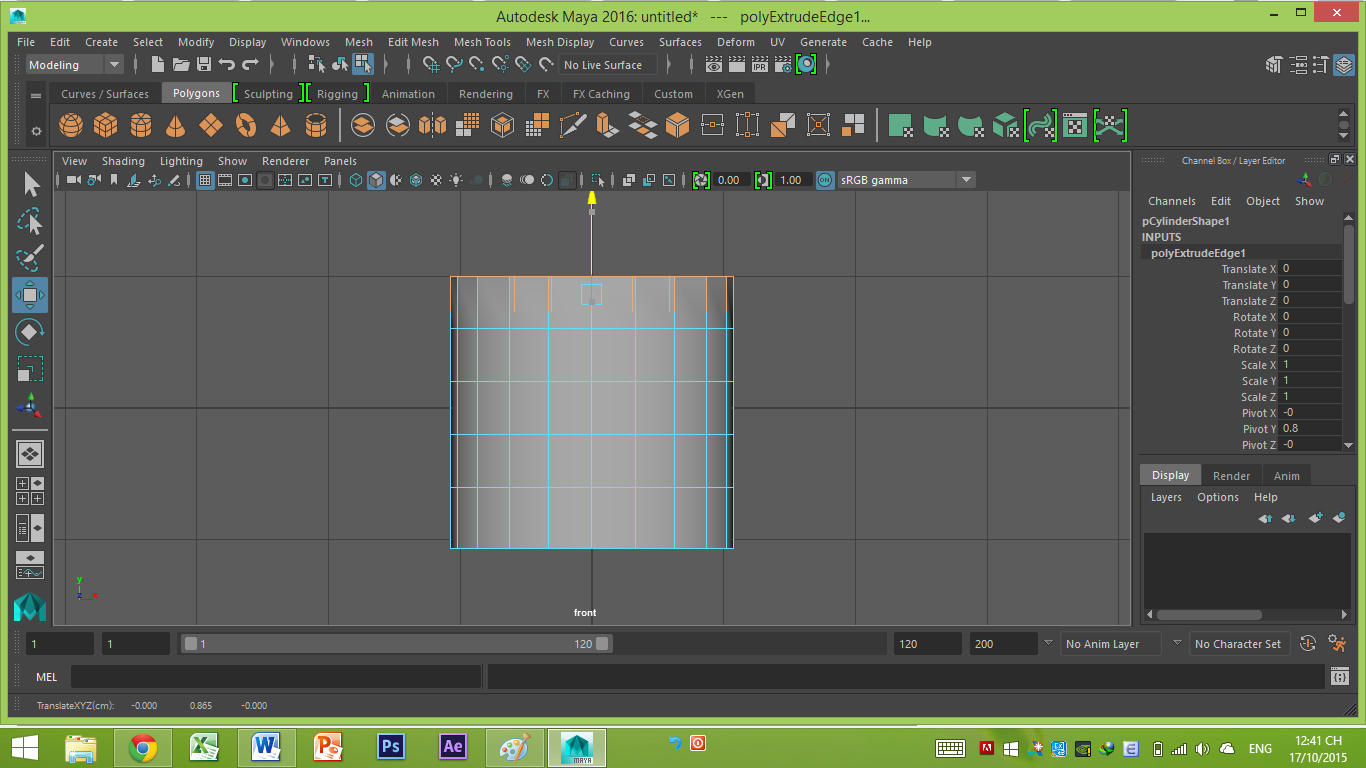Image resolution: width=1366 pixels, height=768 pixels.
Task: Click the Translate X channel value field
Action: pyautogui.click(x=1310, y=268)
